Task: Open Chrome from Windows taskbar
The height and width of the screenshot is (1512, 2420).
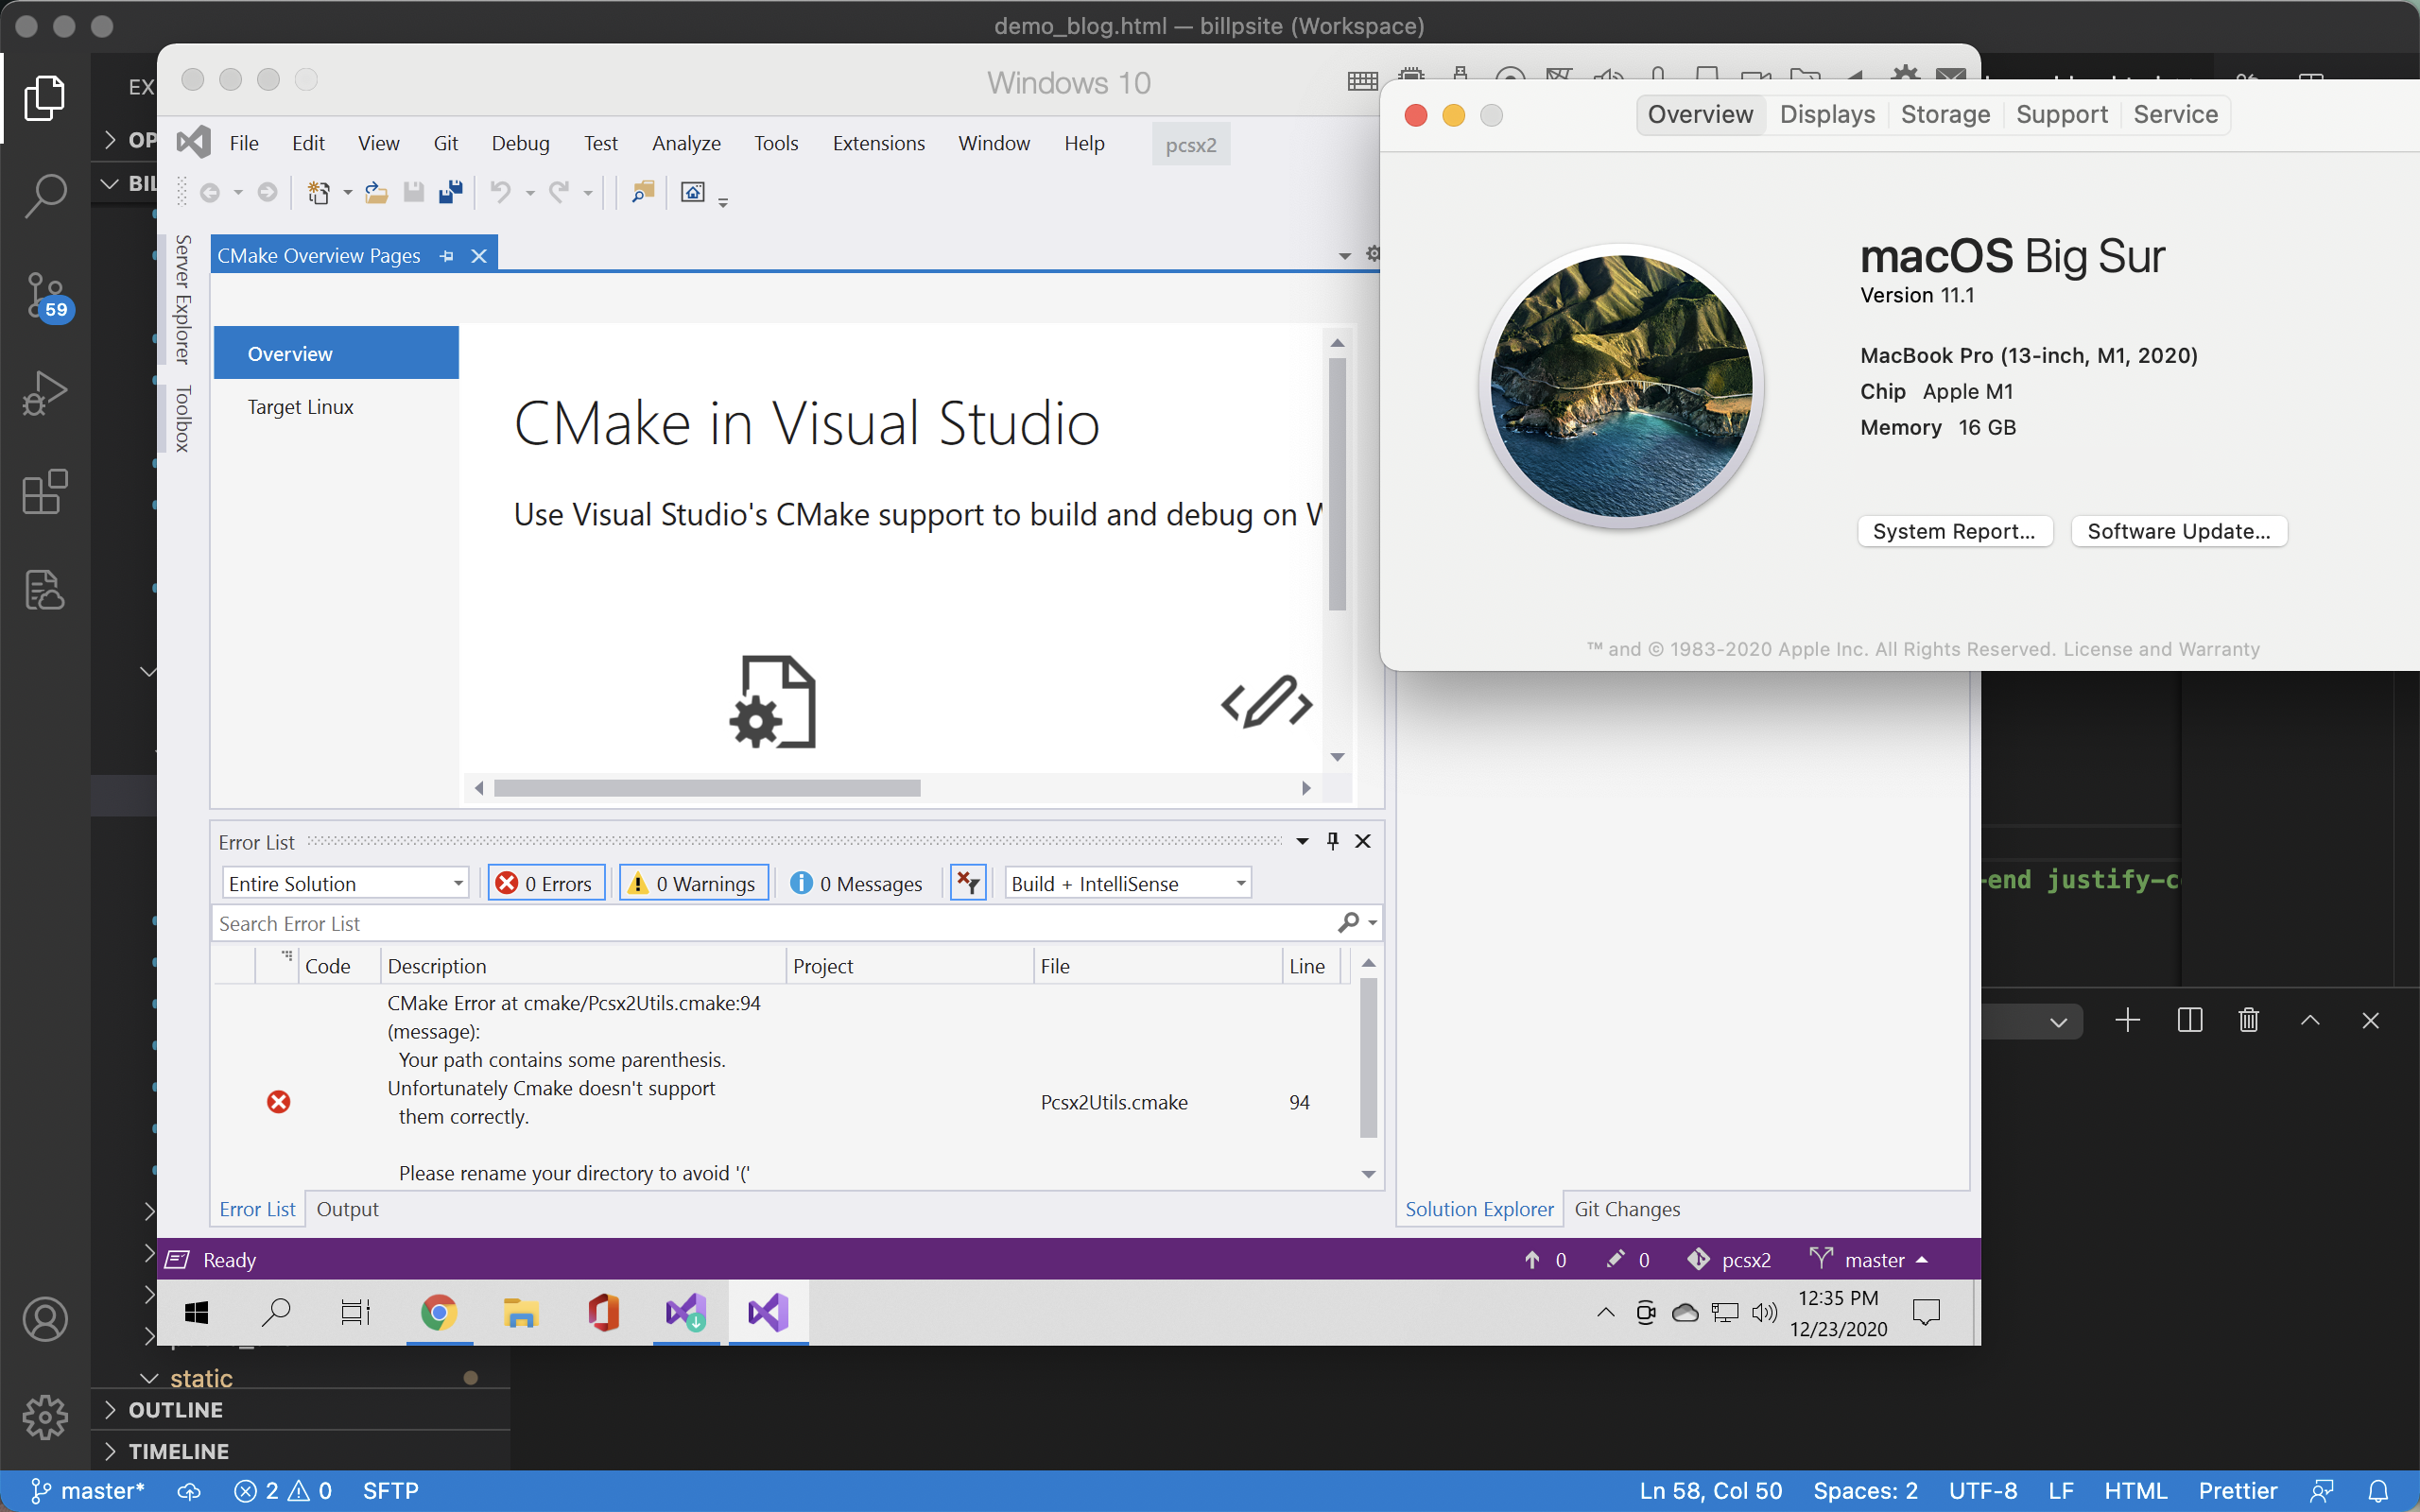Action: 439,1312
